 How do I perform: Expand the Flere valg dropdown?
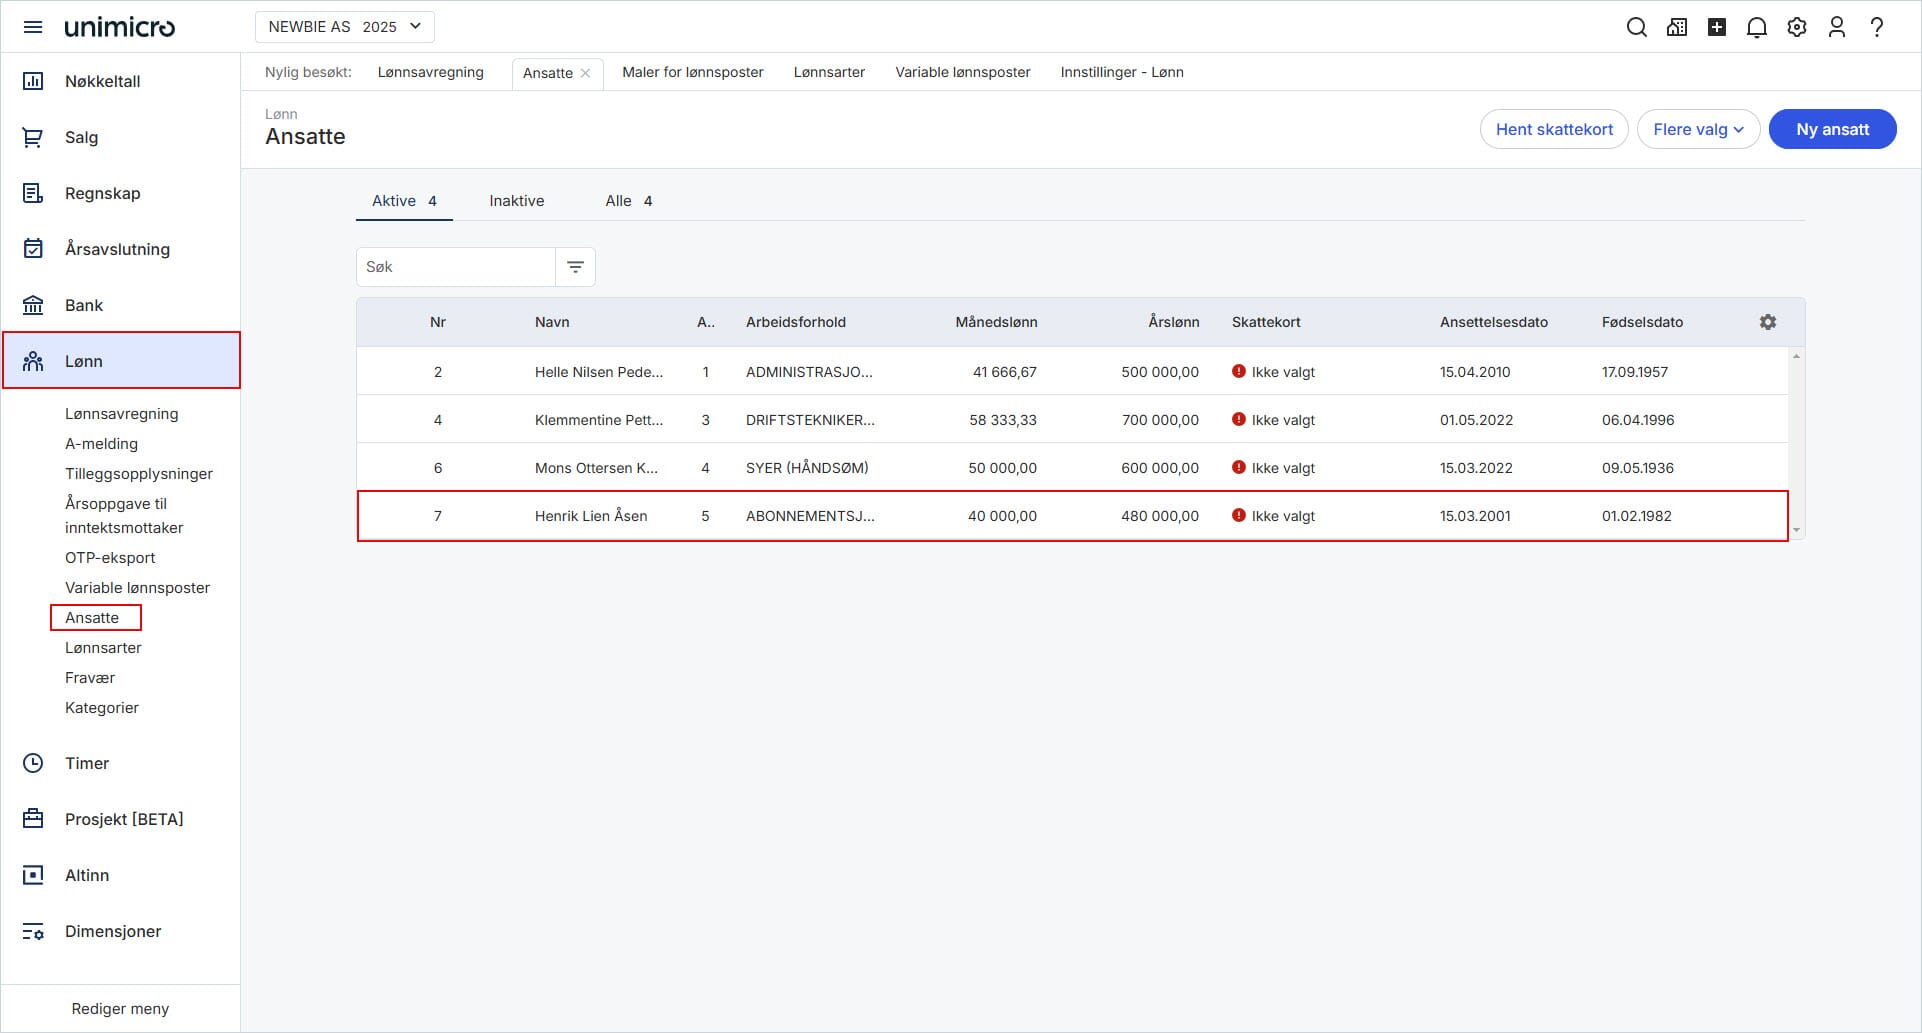point(1697,129)
